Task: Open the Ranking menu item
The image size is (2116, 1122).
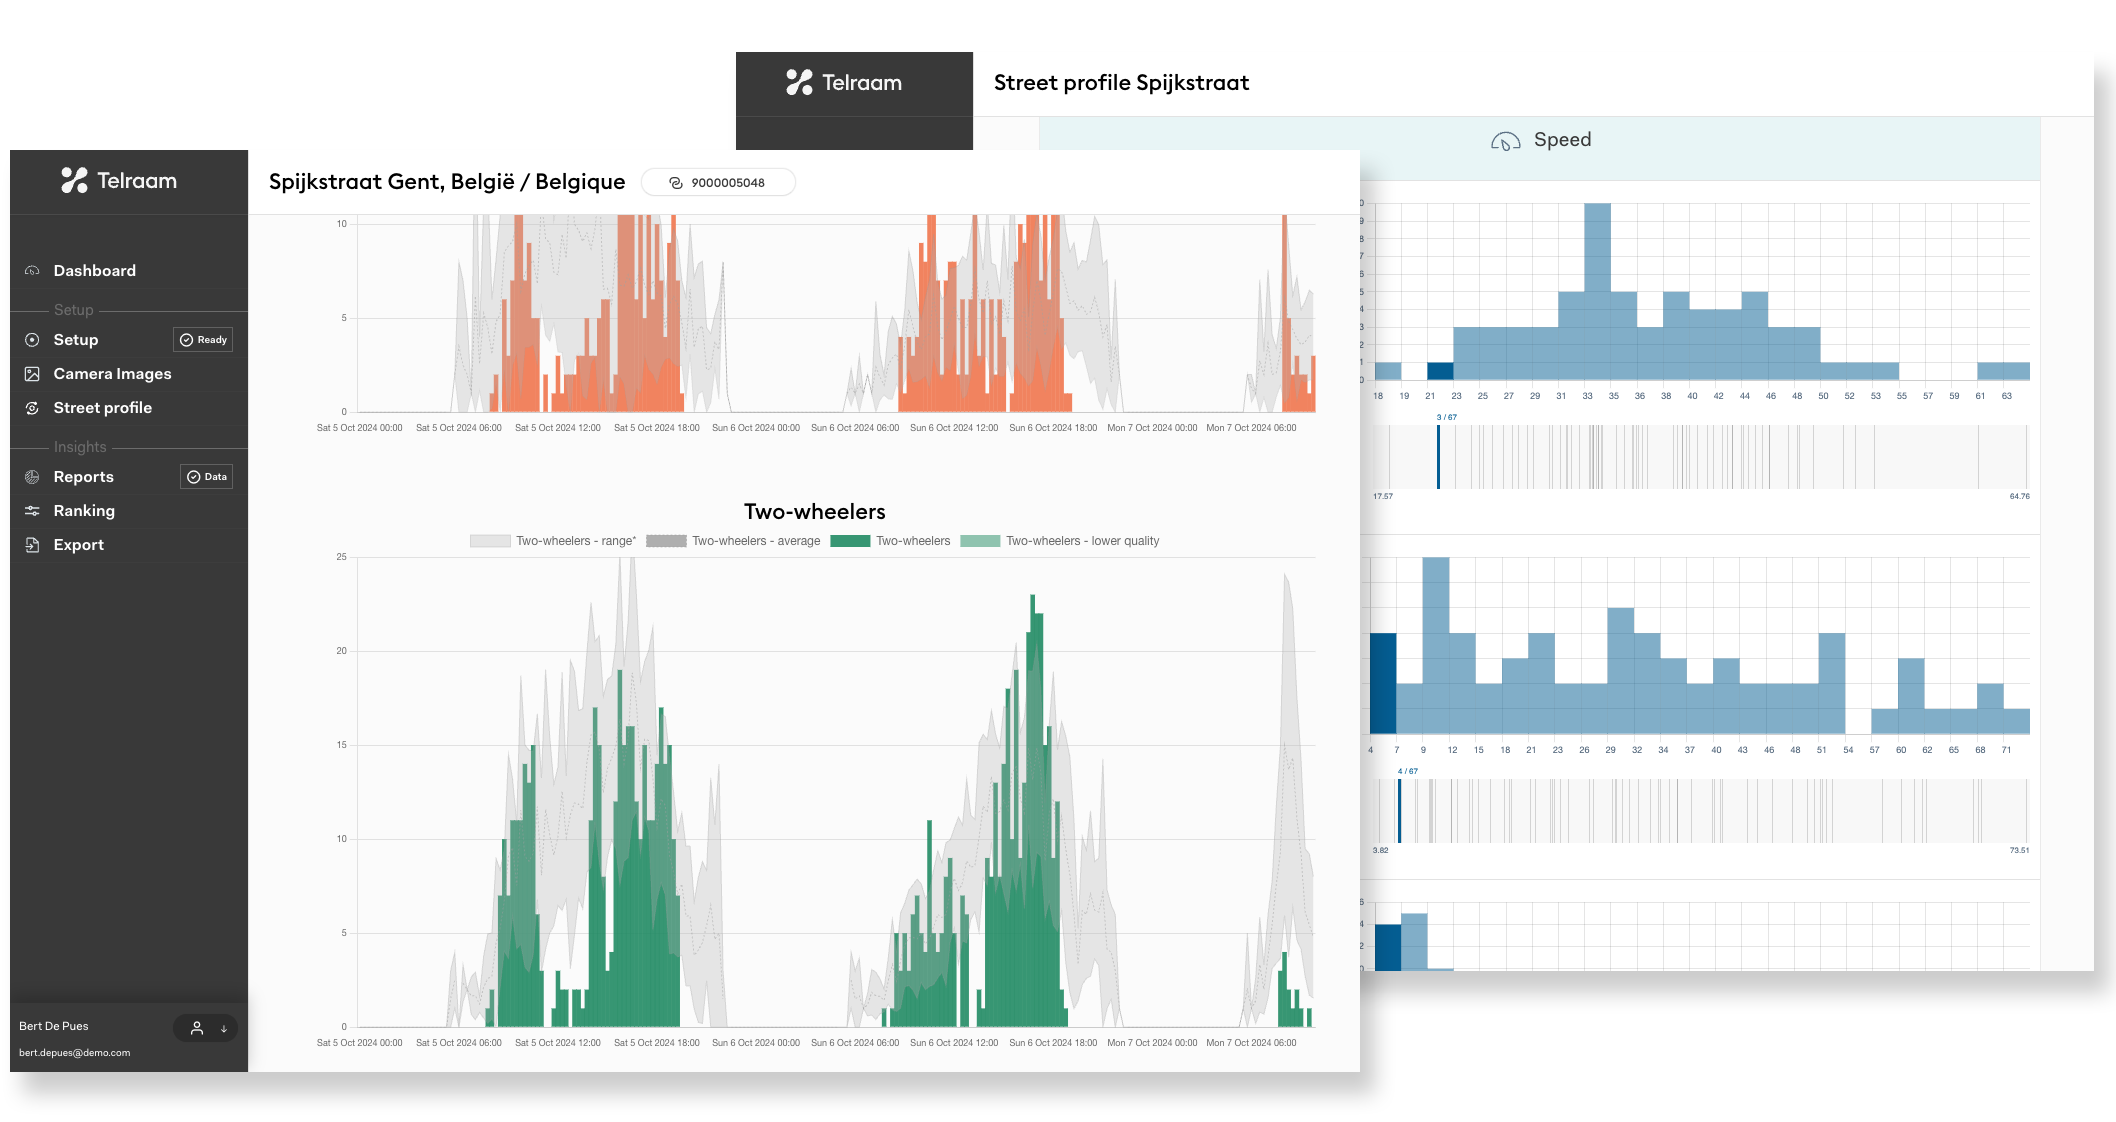Action: click(84, 511)
